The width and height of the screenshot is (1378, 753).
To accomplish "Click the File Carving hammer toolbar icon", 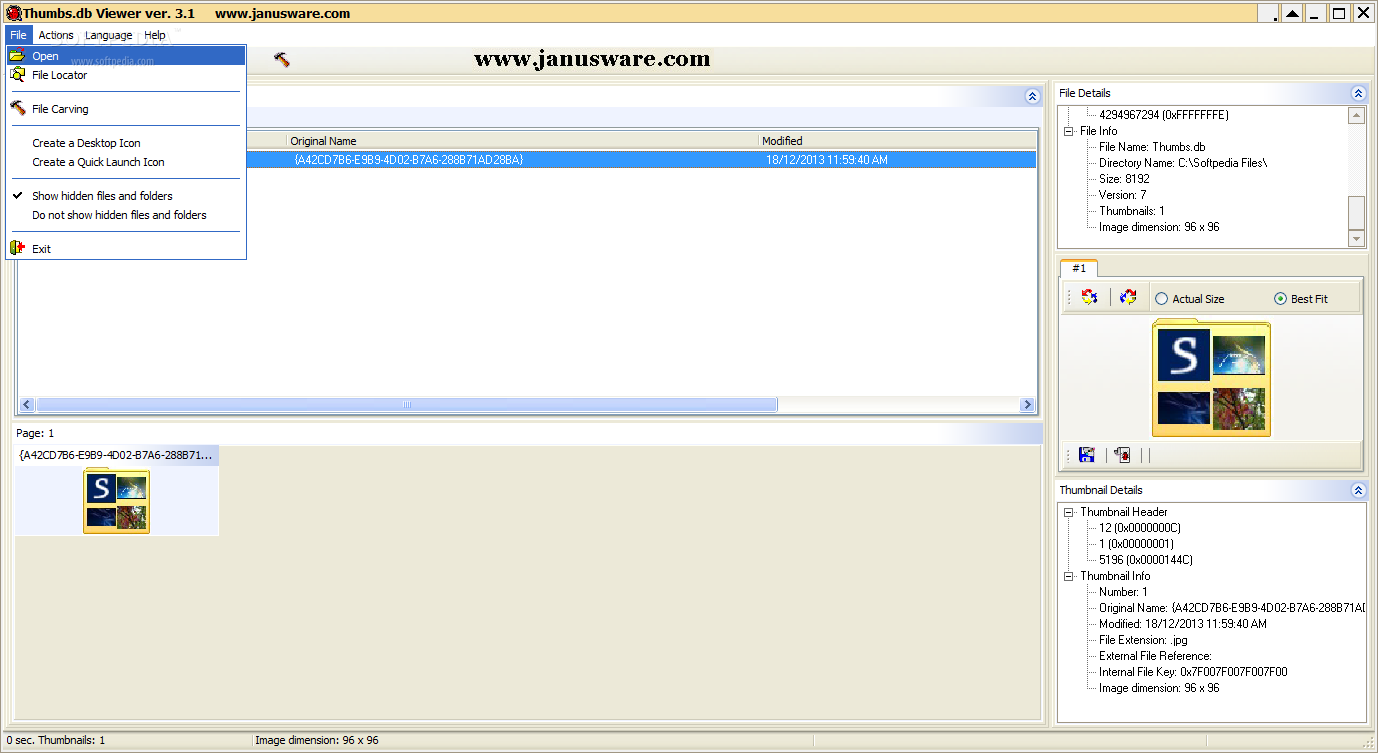I will (282, 60).
